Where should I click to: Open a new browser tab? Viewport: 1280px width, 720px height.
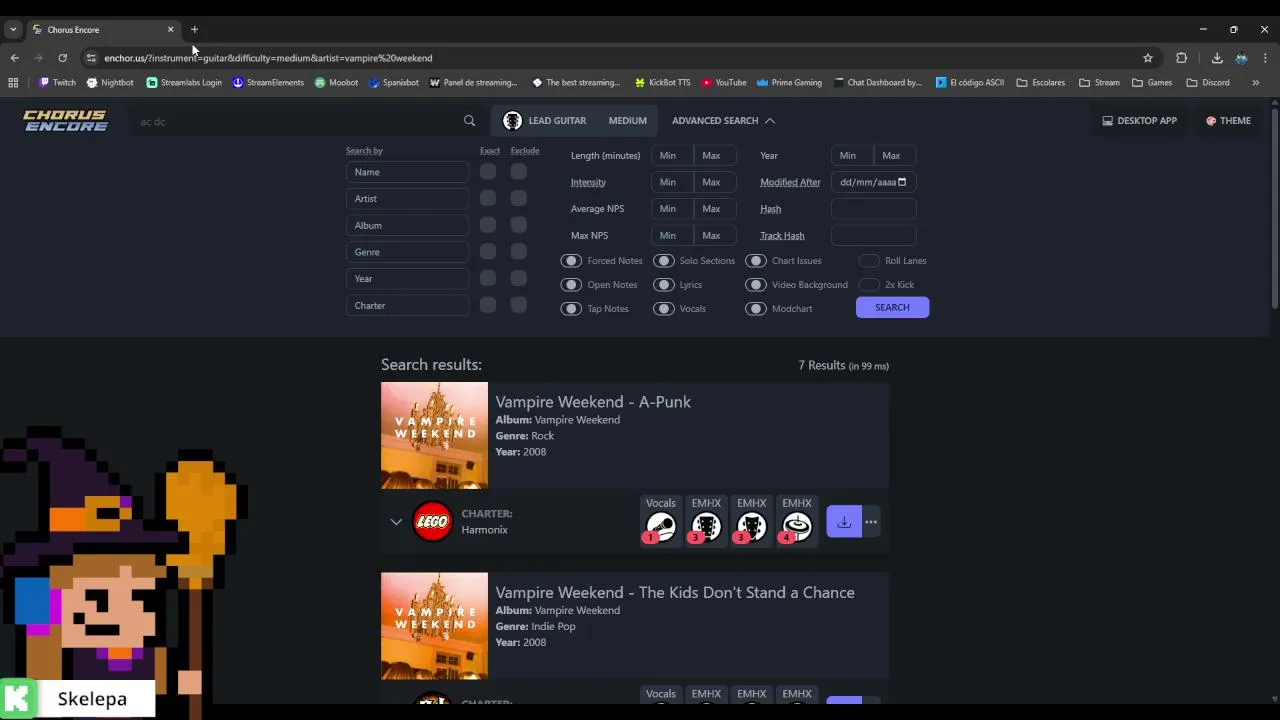[x=194, y=30]
